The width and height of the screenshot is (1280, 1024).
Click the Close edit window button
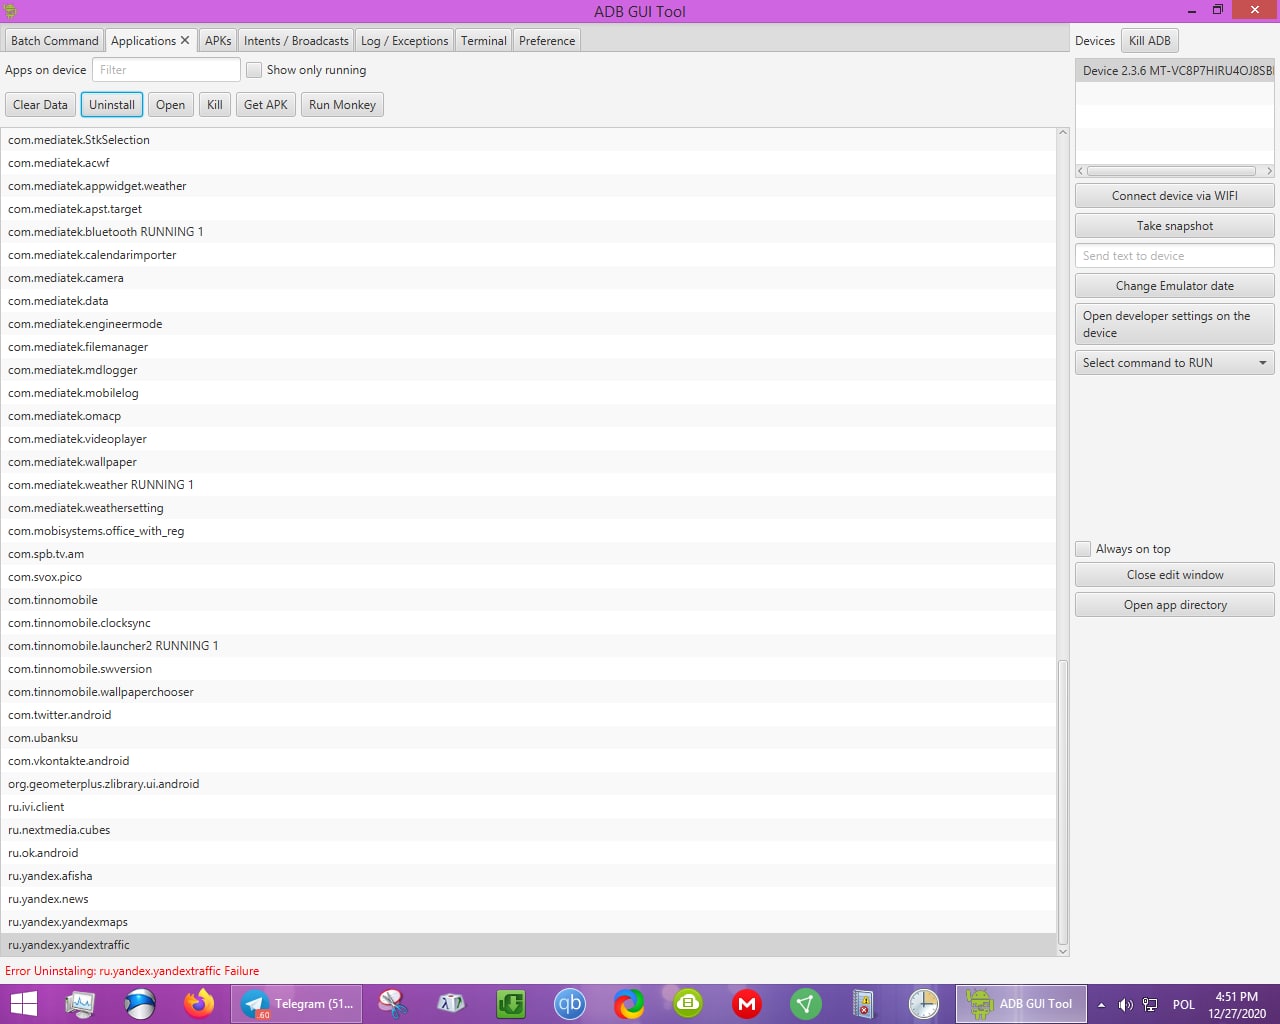1174,575
